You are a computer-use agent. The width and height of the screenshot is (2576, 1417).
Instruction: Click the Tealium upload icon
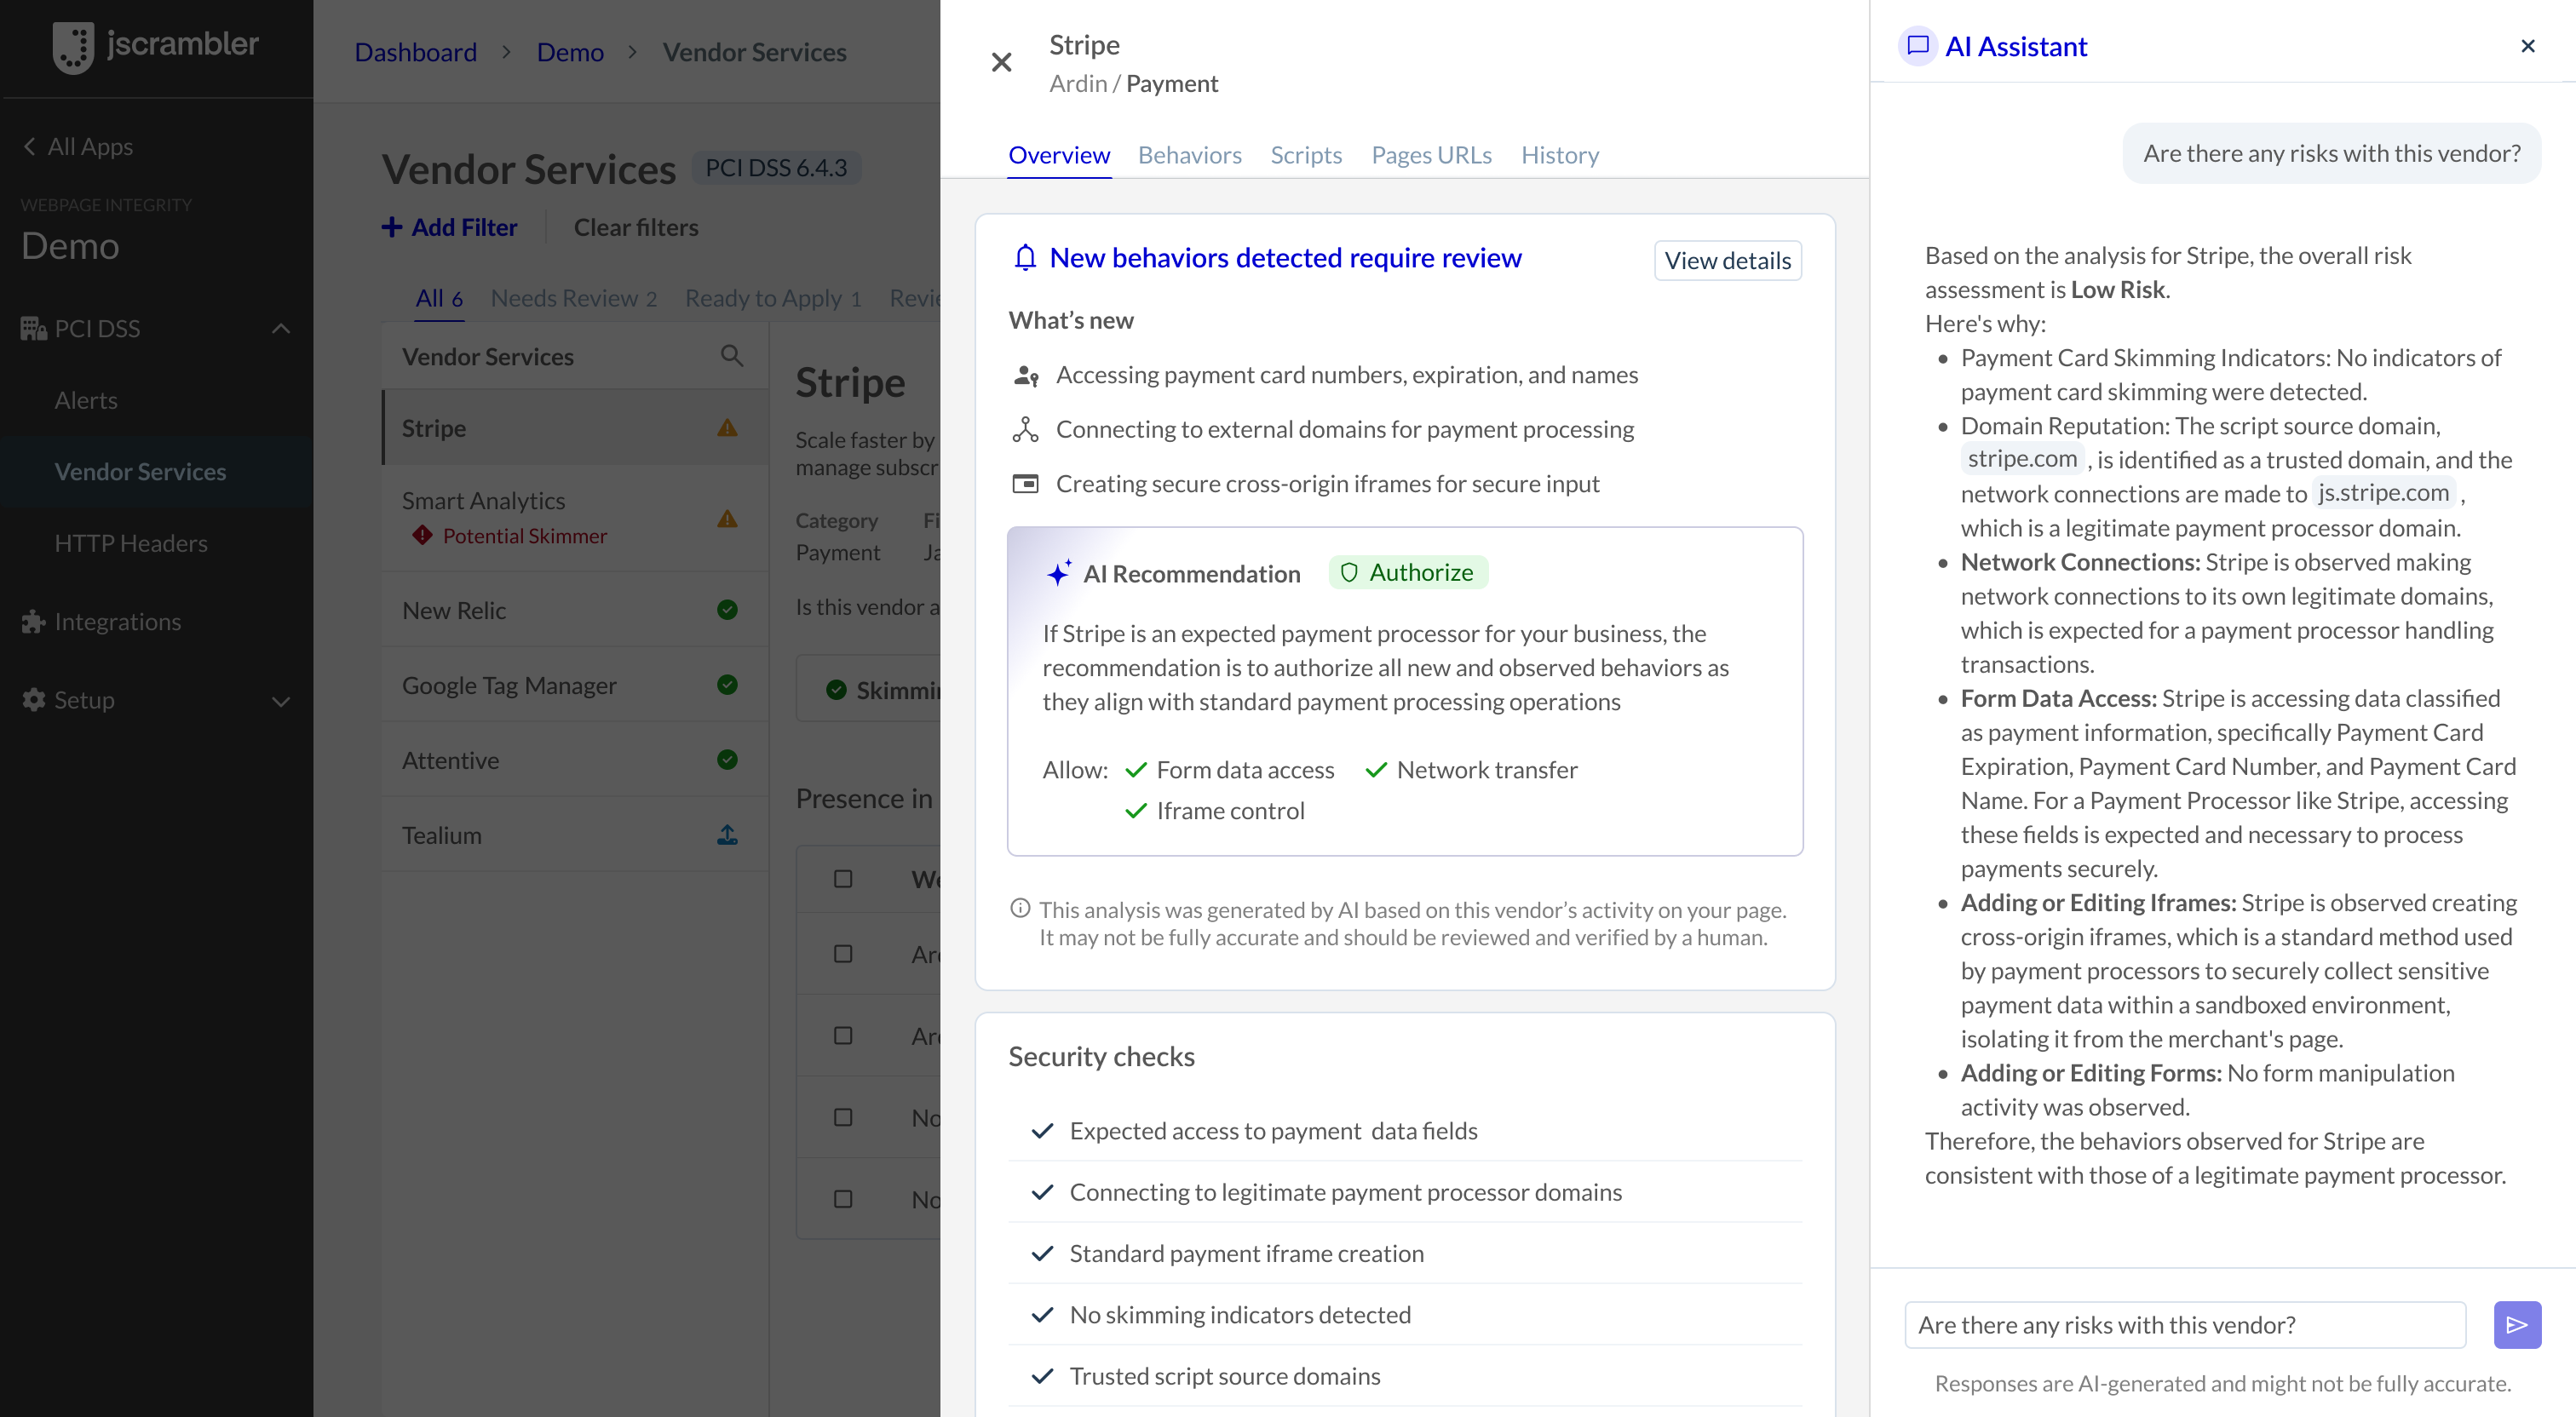click(727, 835)
